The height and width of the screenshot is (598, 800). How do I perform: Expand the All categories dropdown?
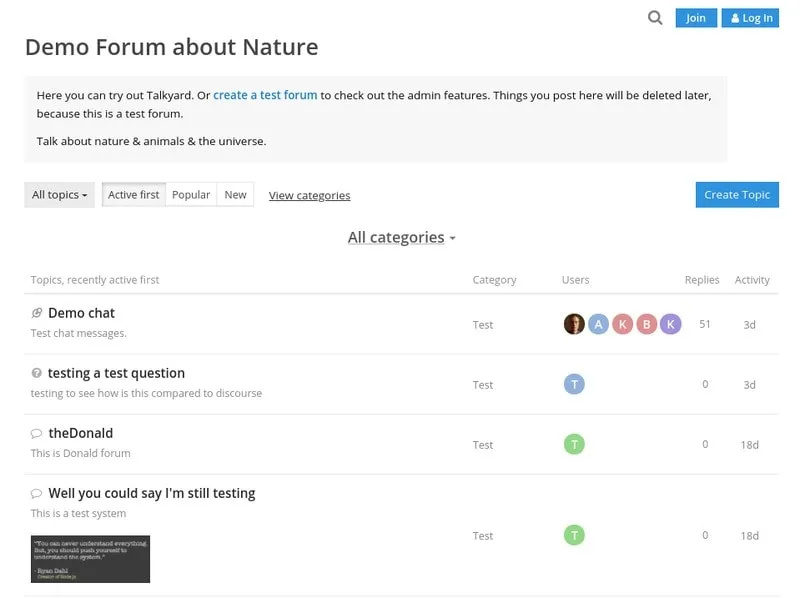coord(401,238)
